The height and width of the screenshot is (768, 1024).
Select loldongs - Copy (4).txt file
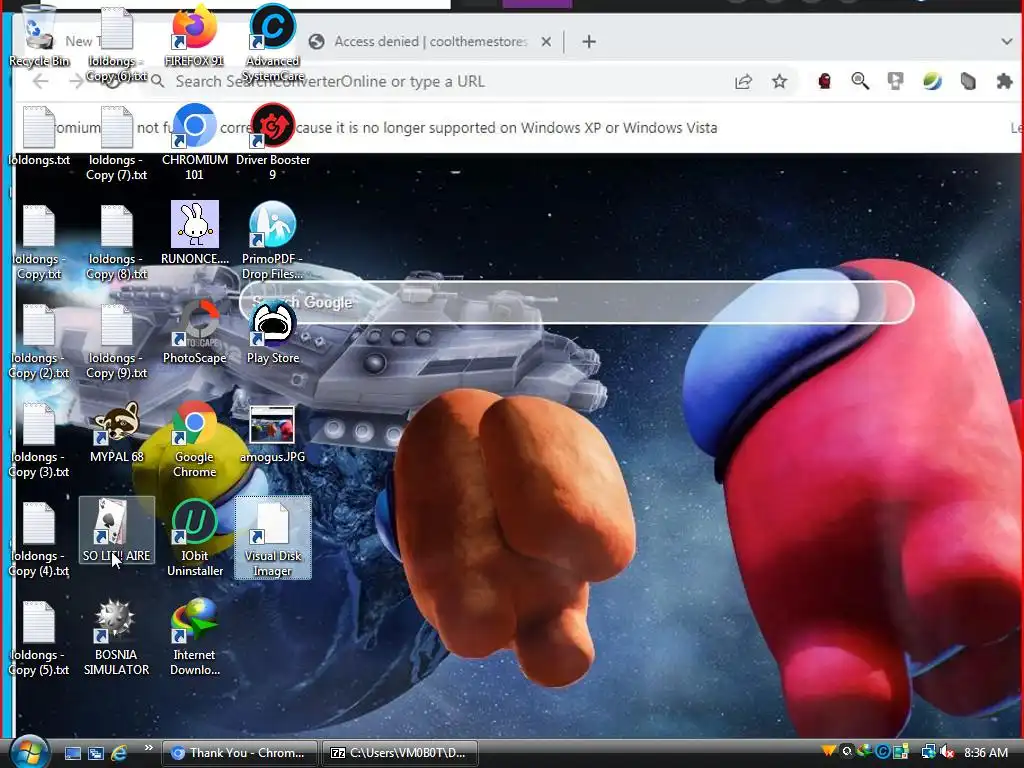pos(39,540)
